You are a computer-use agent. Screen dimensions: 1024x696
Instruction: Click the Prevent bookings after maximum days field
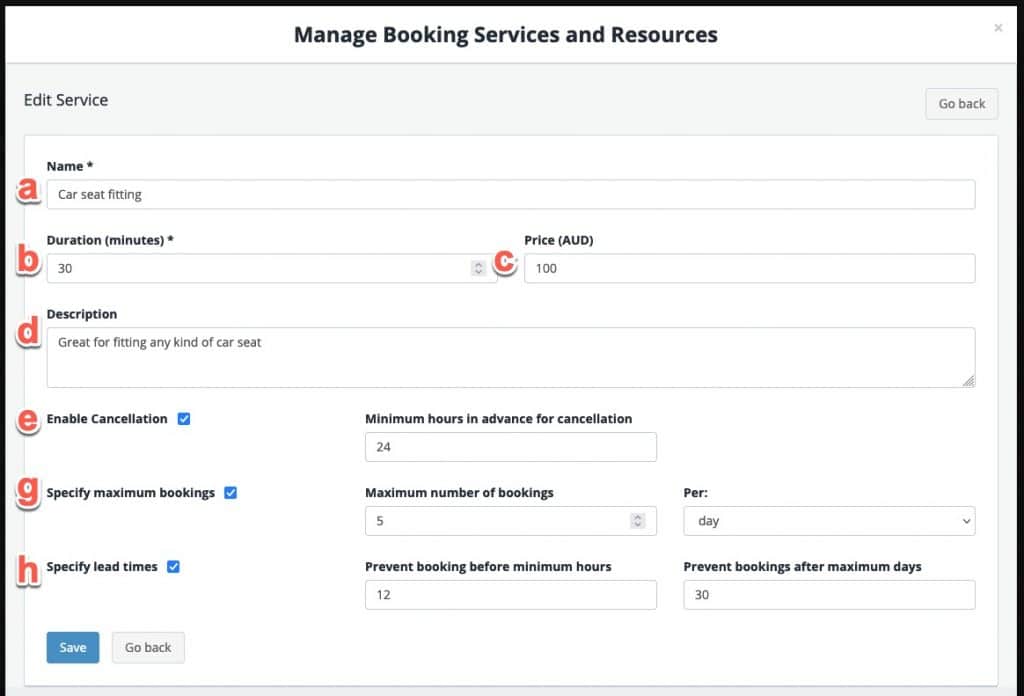[830, 594]
